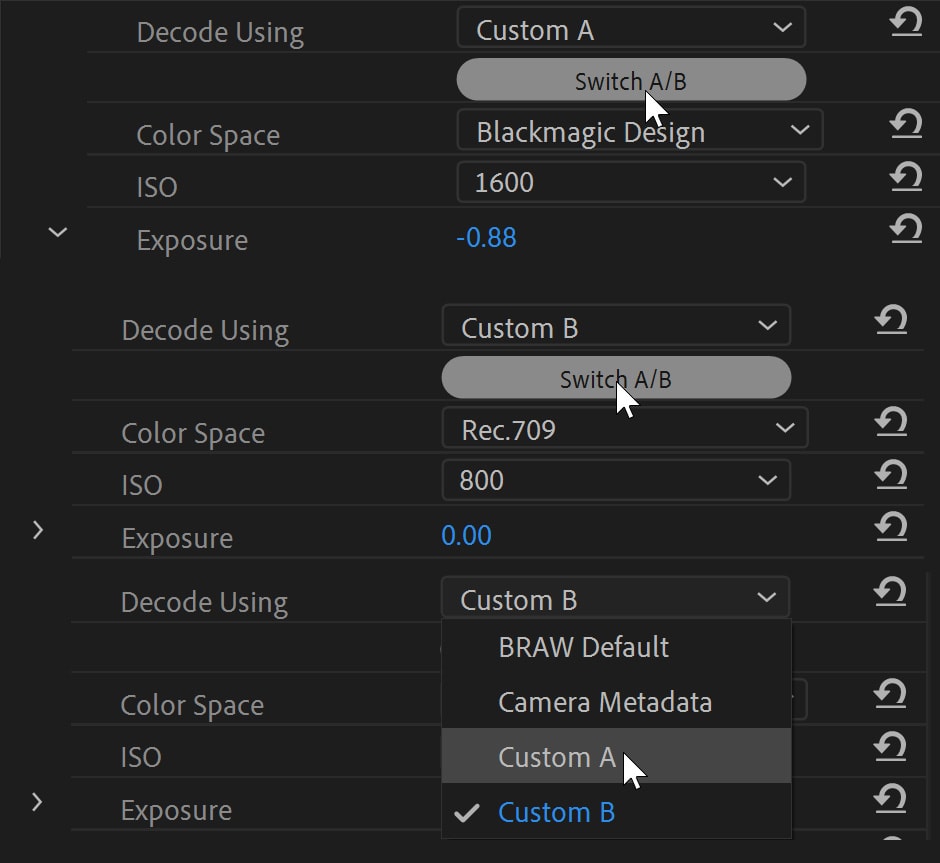Viewport: 940px width, 863px height.
Task: Expand the arrow beside Exposure 0.00
Action: [38, 530]
